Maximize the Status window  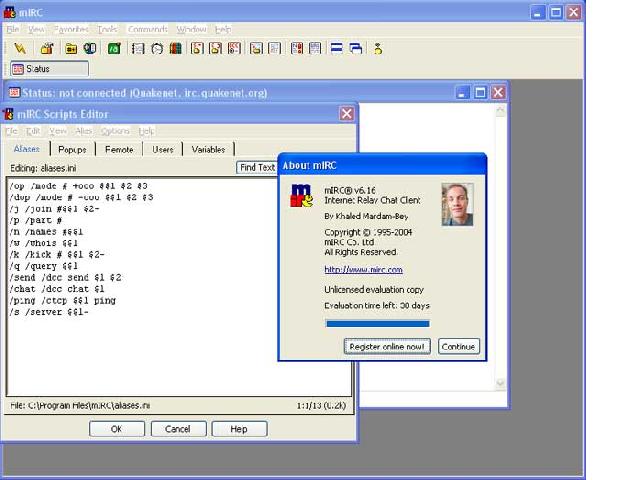click(x=480, y=93)
